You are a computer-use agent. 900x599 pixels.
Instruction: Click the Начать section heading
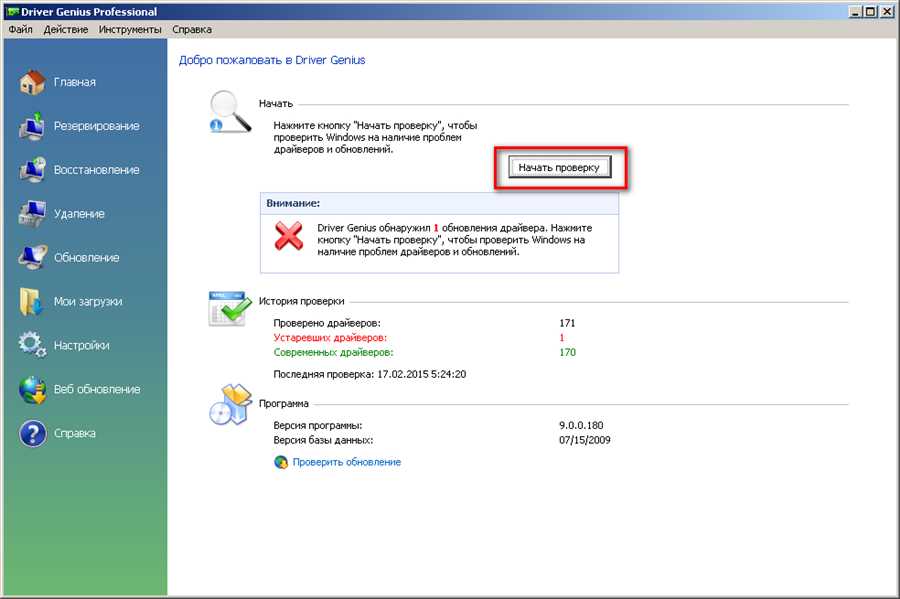pyautogui.click(x=276, y=103)
